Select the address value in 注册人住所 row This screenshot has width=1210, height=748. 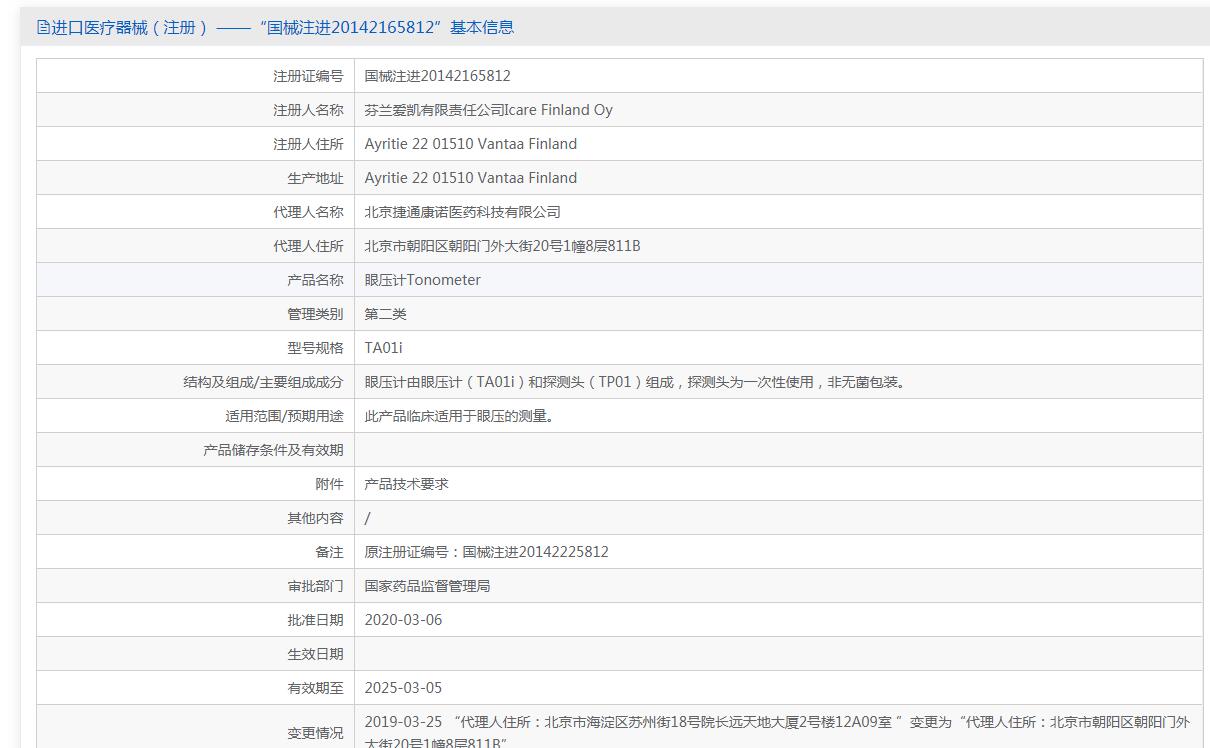click(x=470, y=144)
